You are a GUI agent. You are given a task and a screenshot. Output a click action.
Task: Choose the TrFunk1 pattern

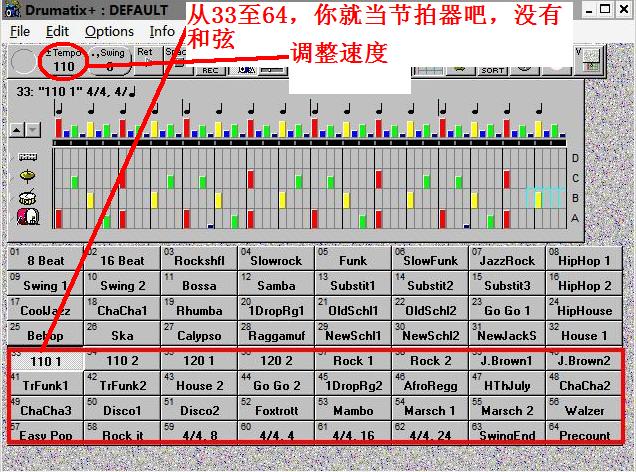pyautogui.click(x=45, y=383)
